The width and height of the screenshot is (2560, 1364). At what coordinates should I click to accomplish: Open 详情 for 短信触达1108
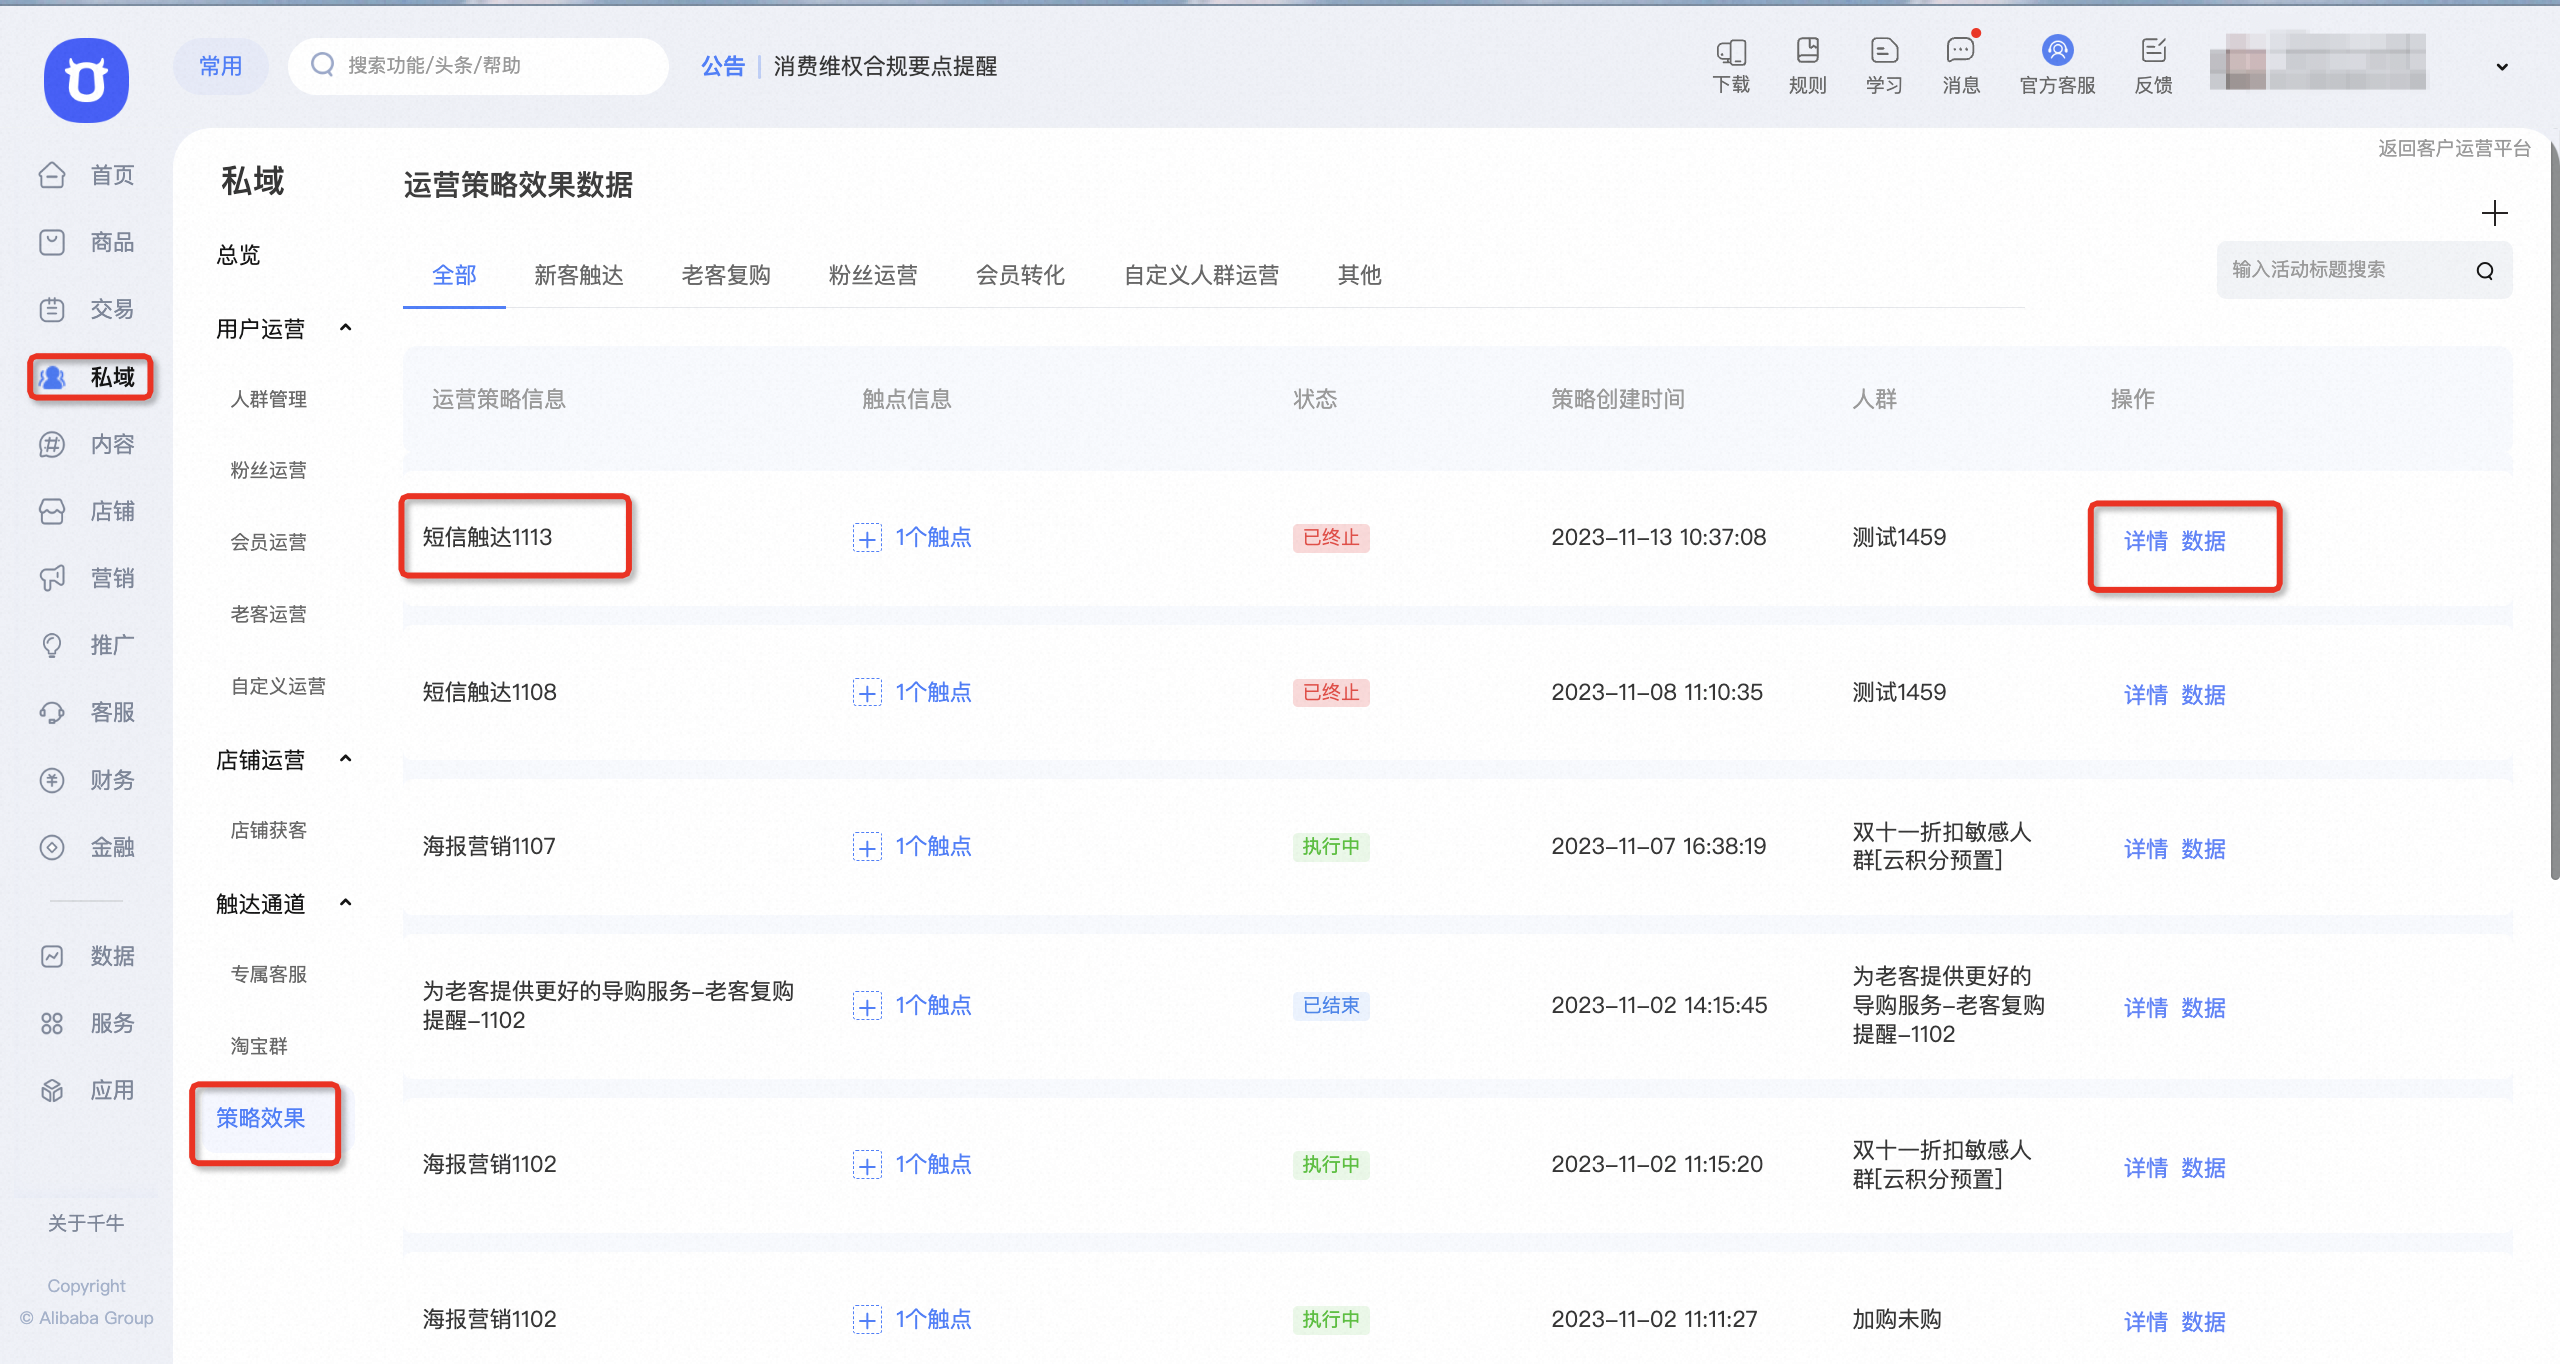(2146, 695)
